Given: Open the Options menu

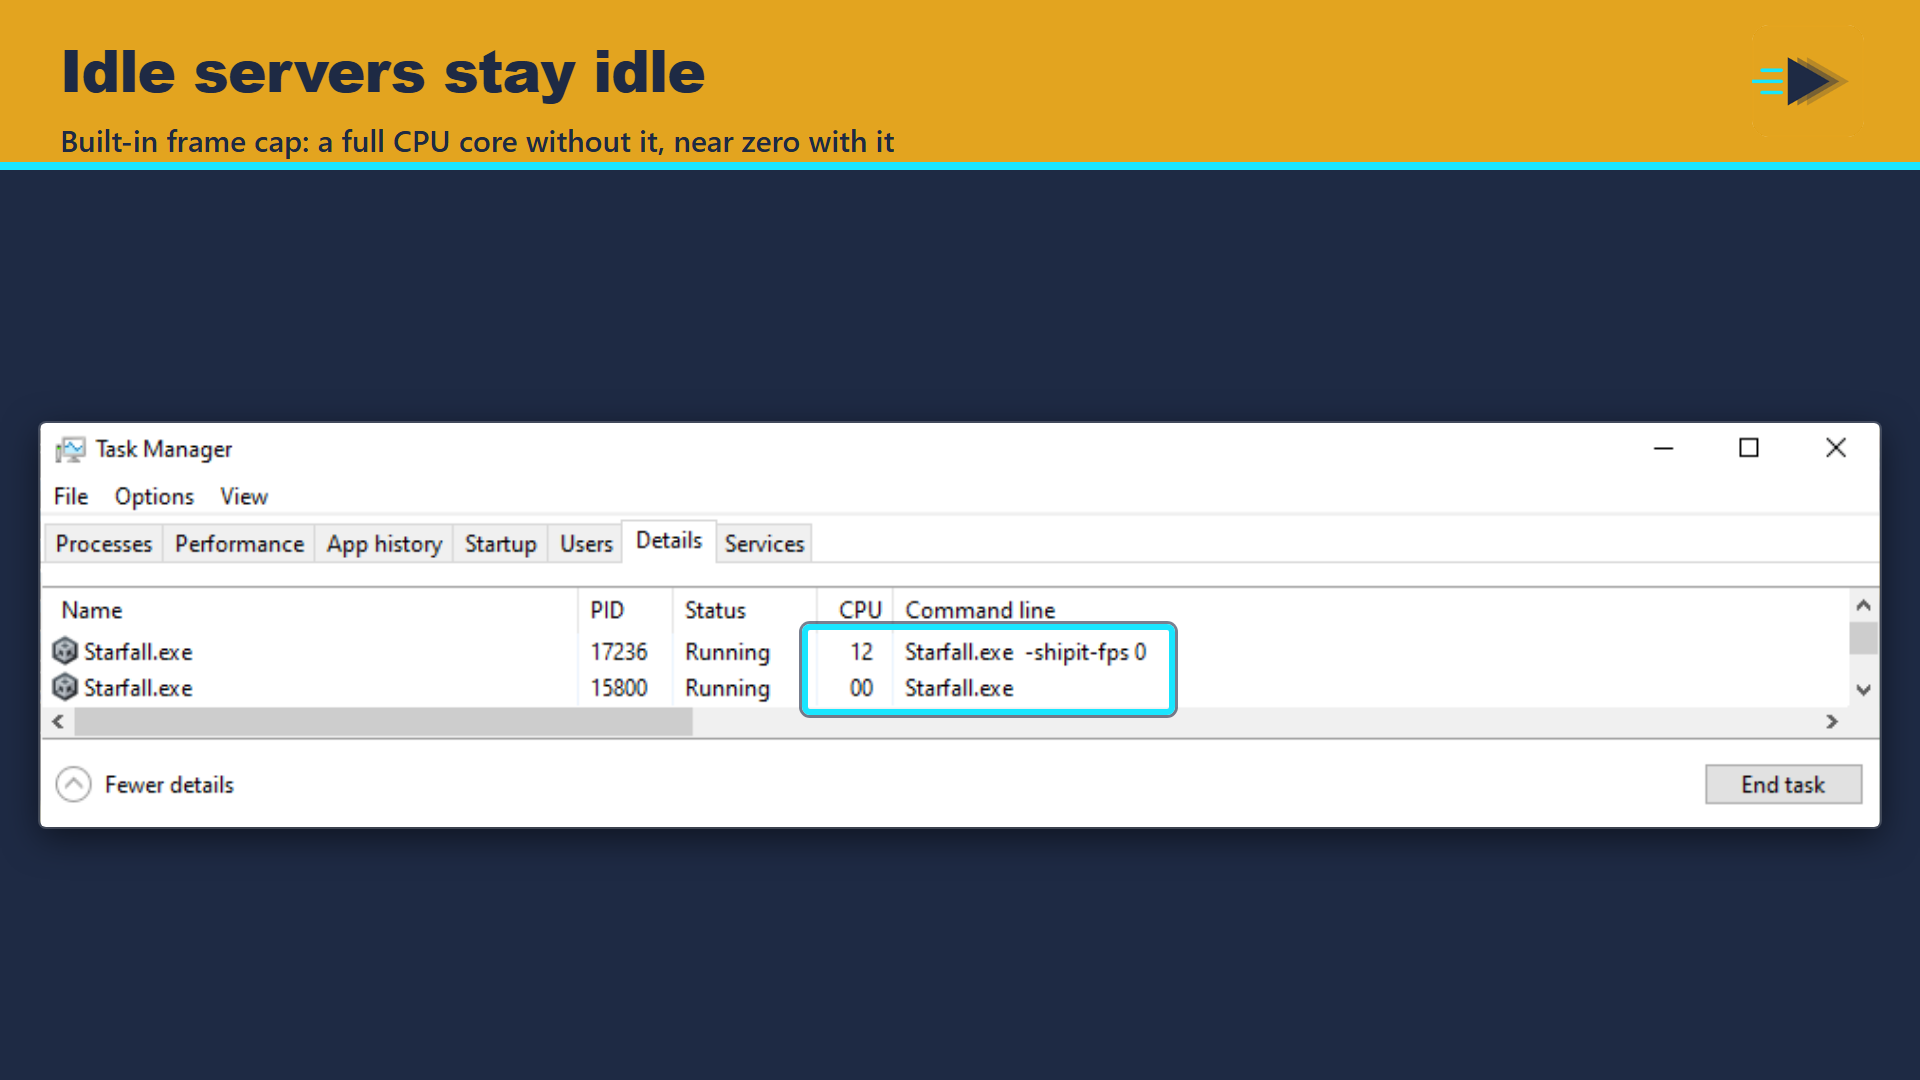Looking at the screenshot, I should pyautogui.click(x=154, y=497).
